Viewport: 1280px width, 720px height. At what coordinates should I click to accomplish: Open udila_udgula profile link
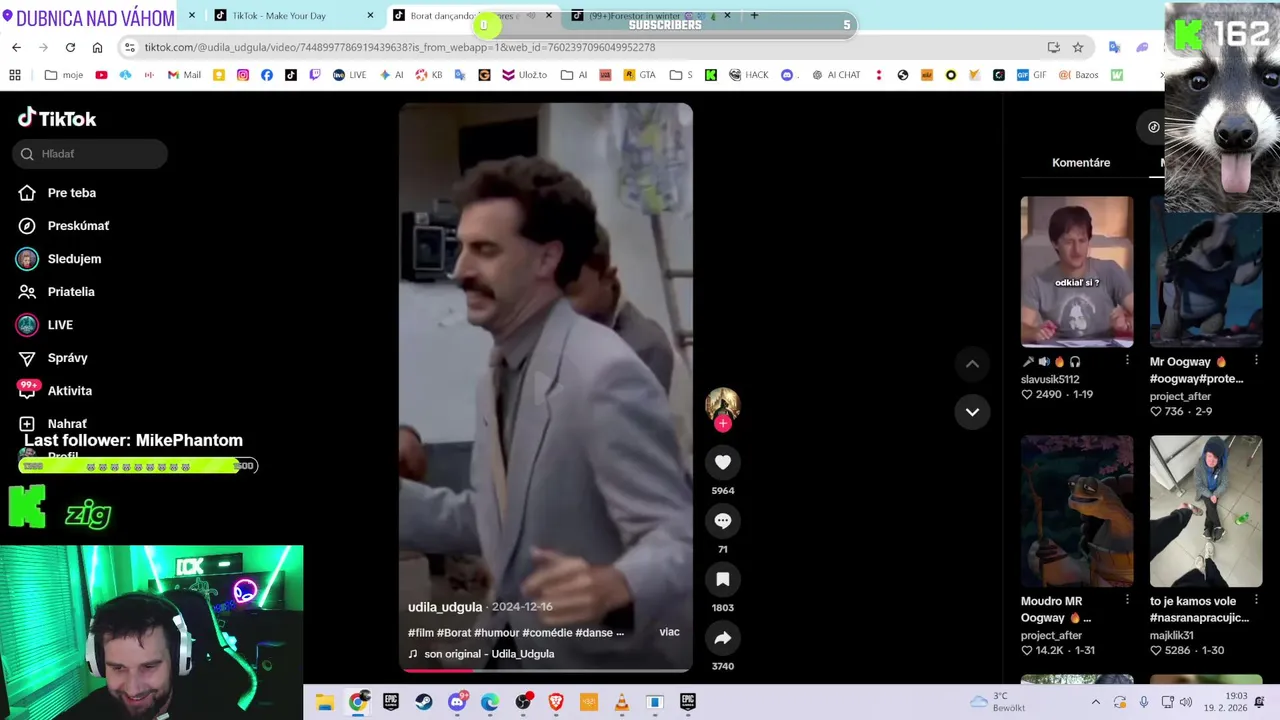point(445,607)
